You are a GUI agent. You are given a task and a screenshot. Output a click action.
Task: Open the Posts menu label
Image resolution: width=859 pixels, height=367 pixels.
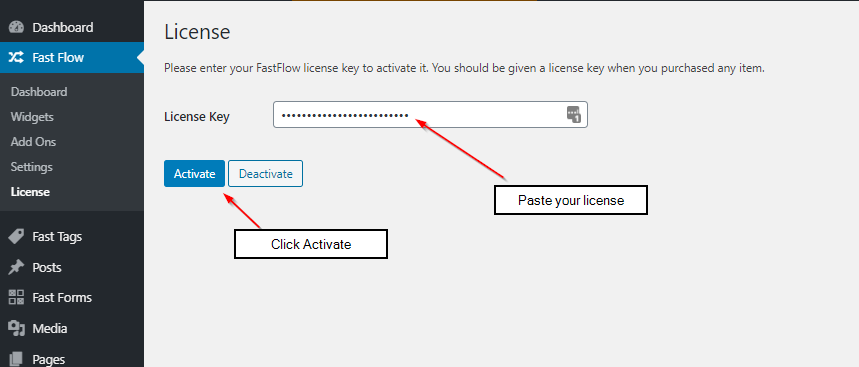47,267
